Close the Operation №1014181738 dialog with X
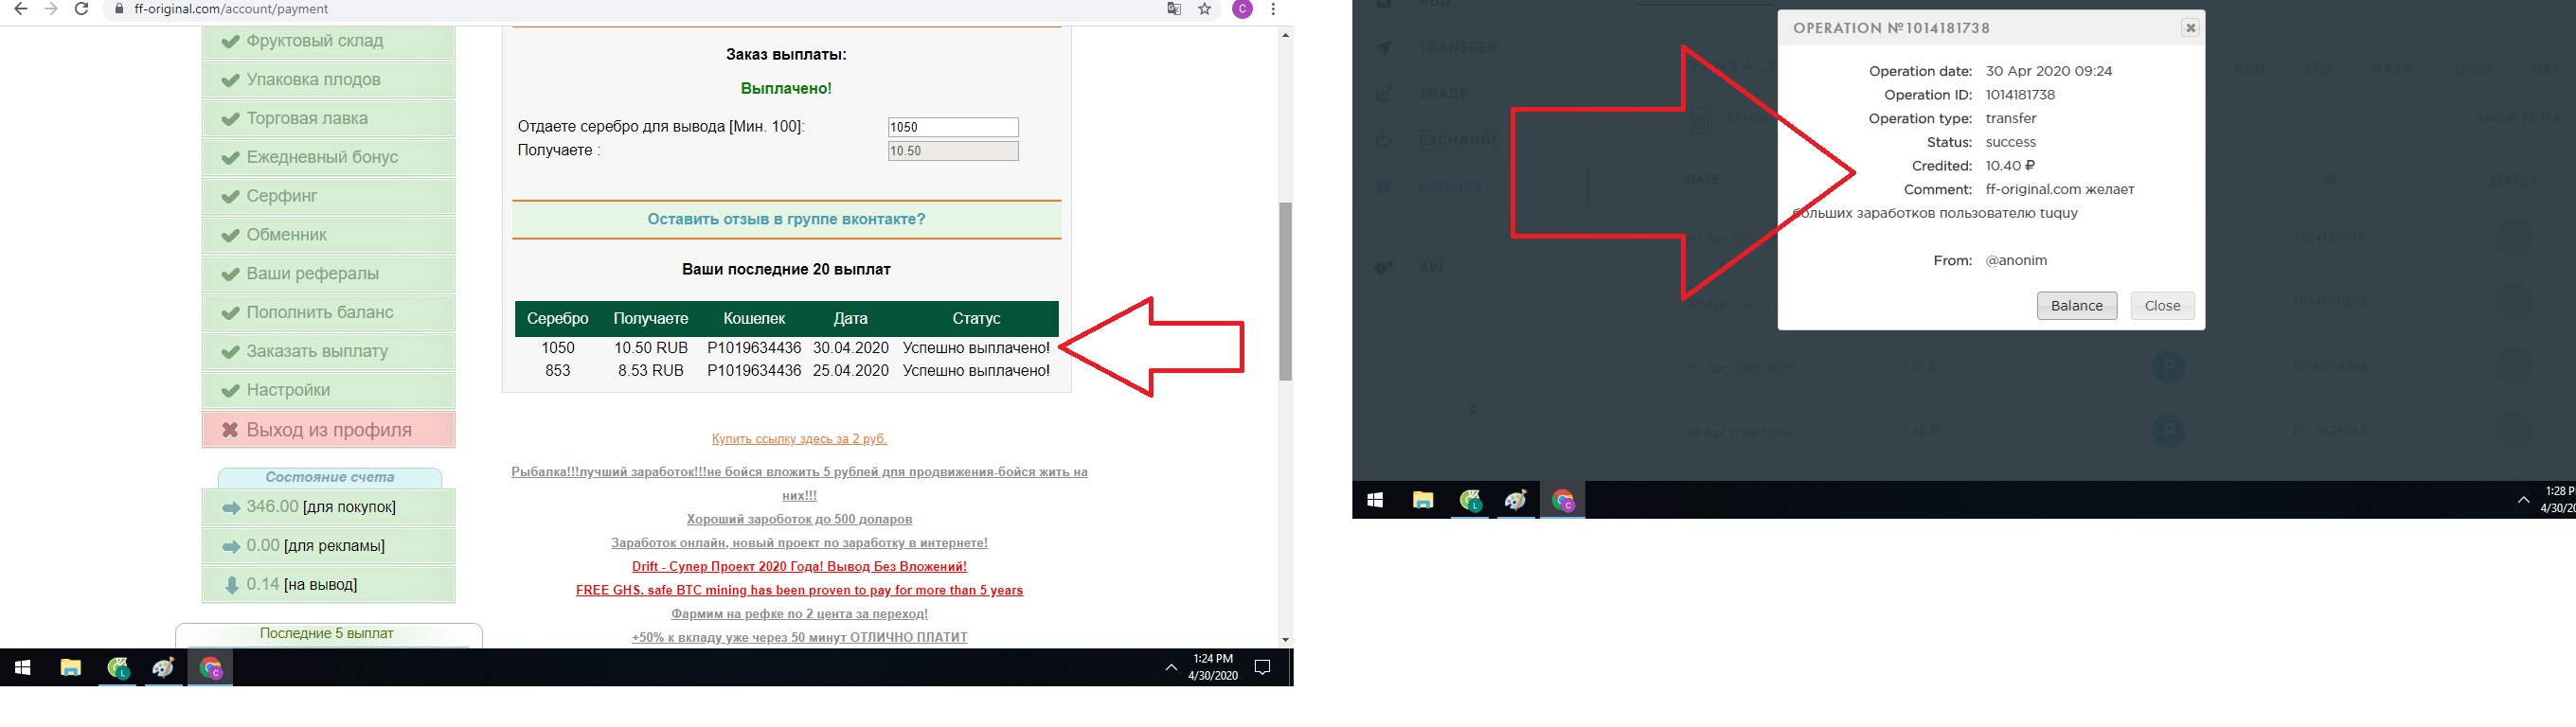2576x727 pixels. click(2190, 28)
